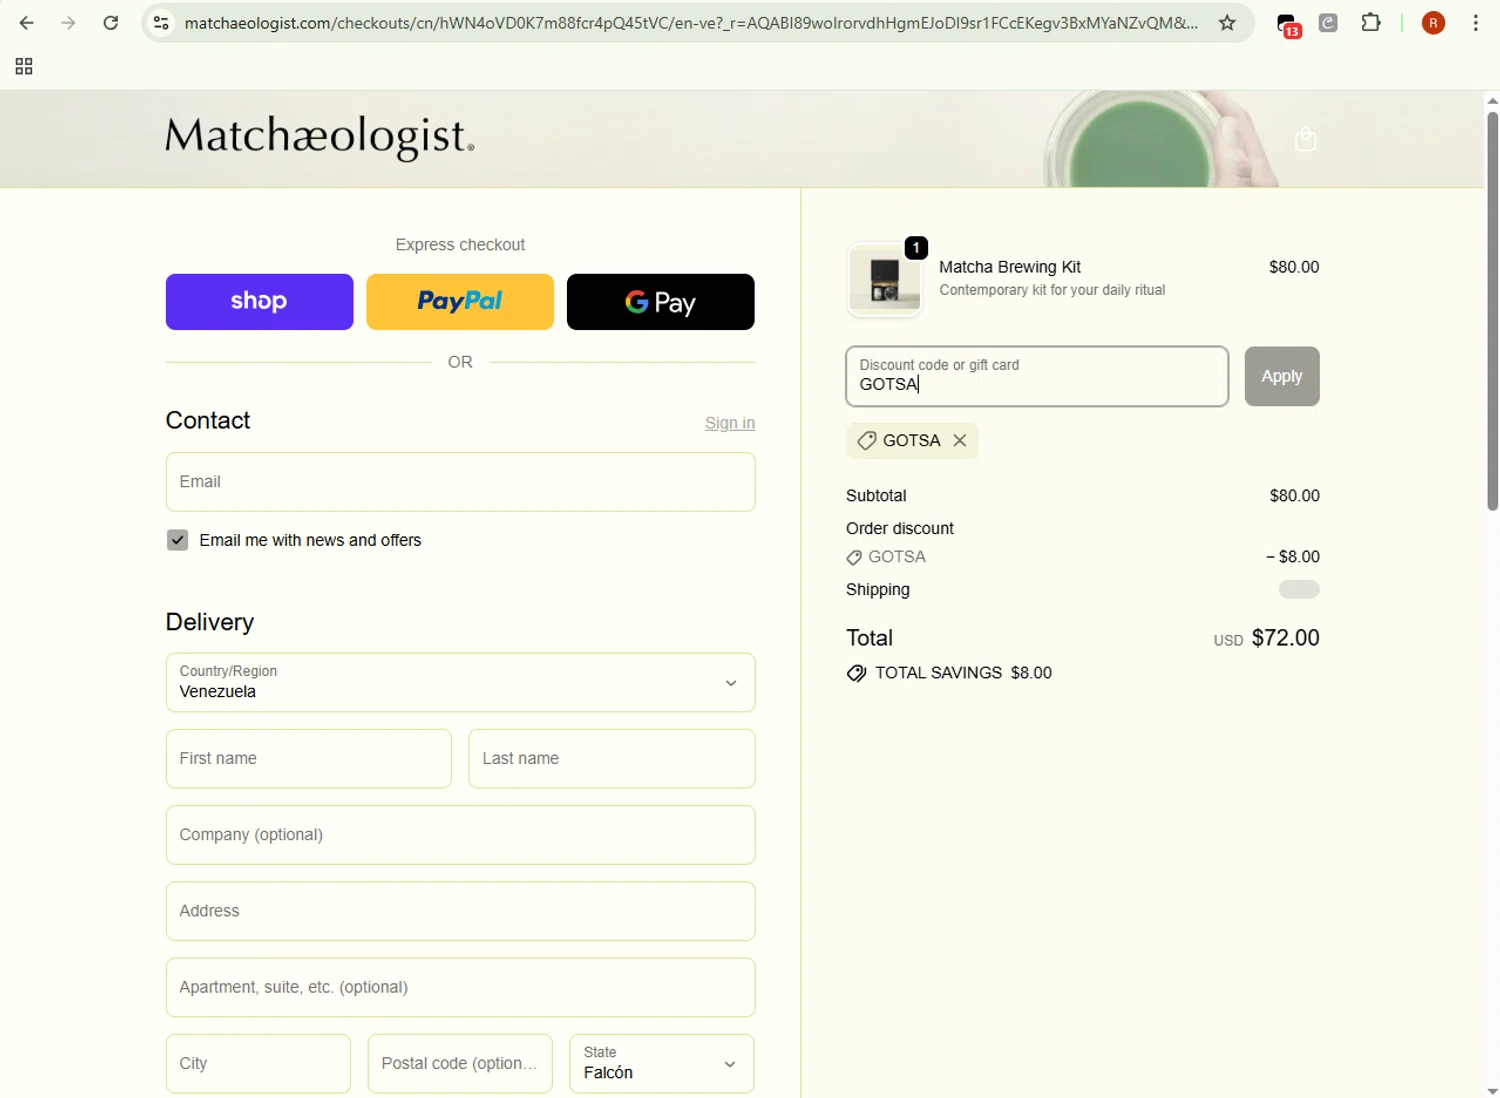
Task: Click the Matcha Brewing Kit product name
Action: pos(1010,267)
